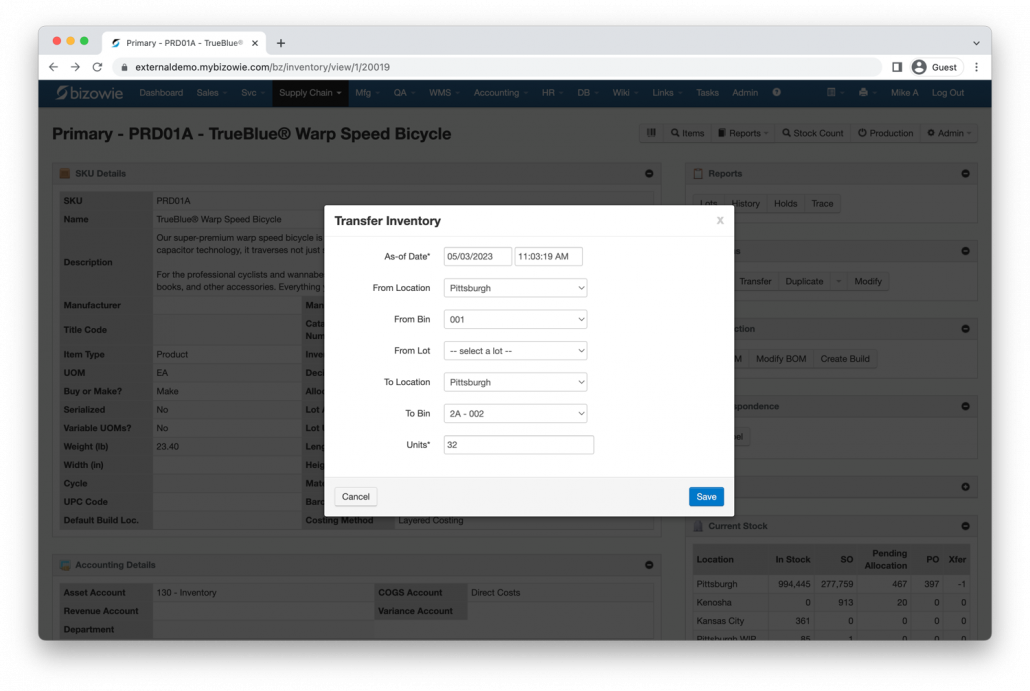Close the Transfer Inventory dialog with X
Screen dimensions: 1030x691
720,221
